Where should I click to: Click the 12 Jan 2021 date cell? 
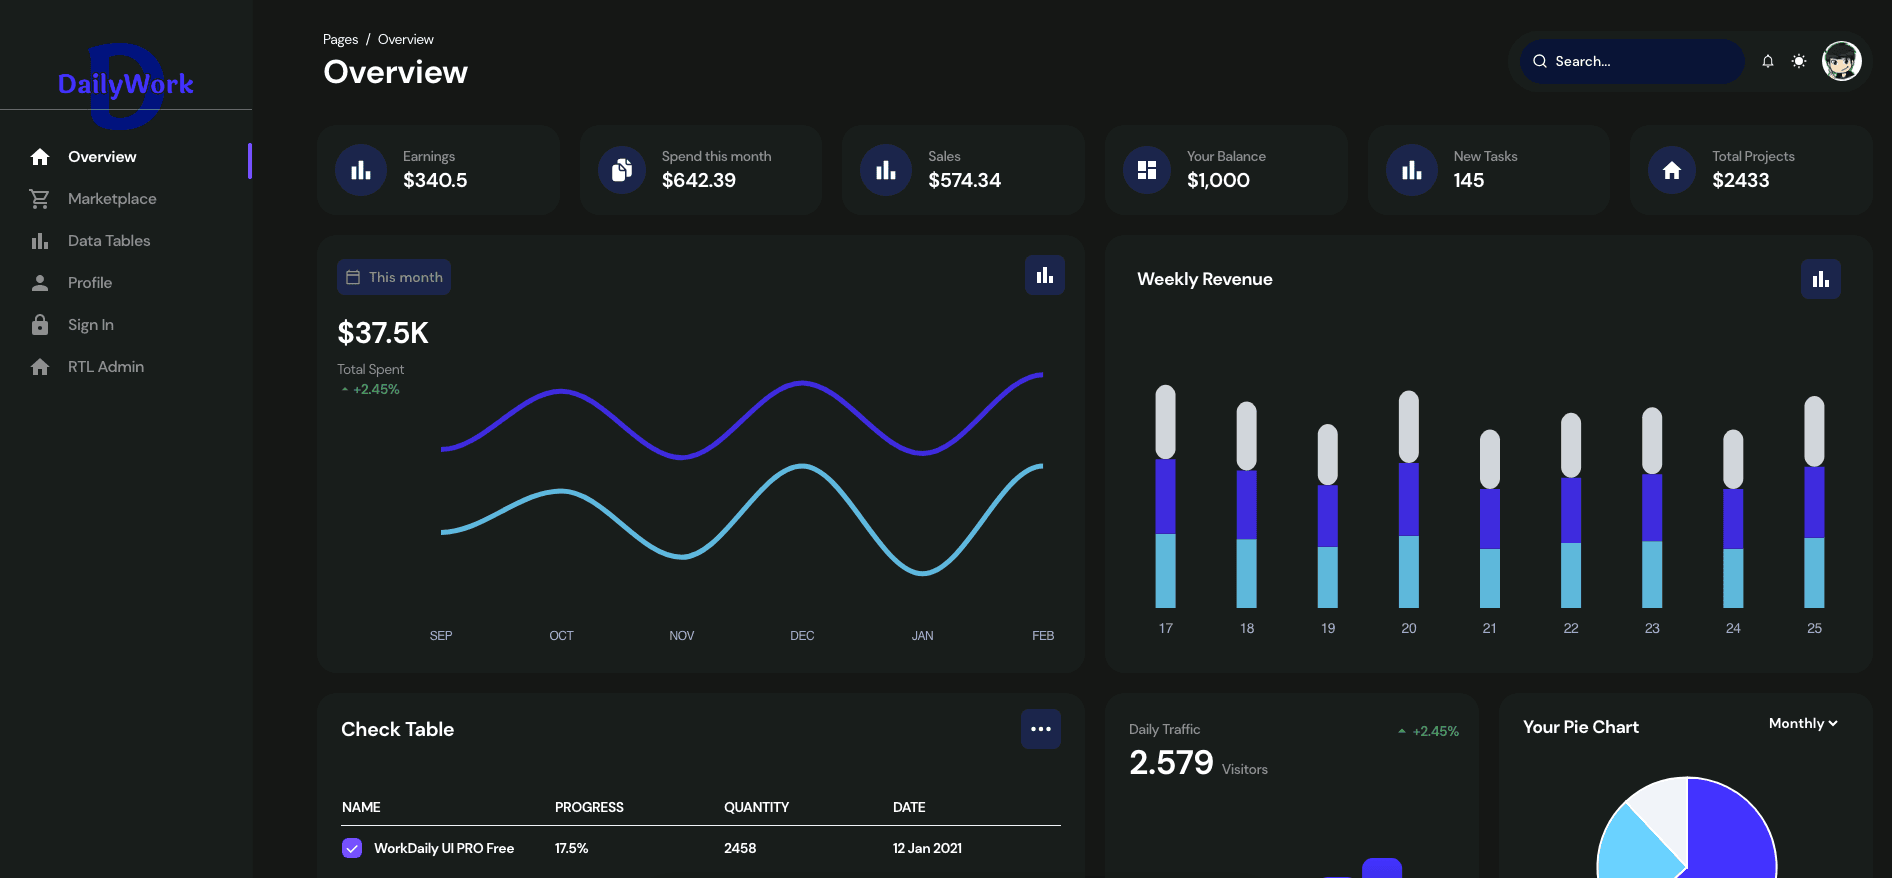pyautogui.click(x=927, y=848)
